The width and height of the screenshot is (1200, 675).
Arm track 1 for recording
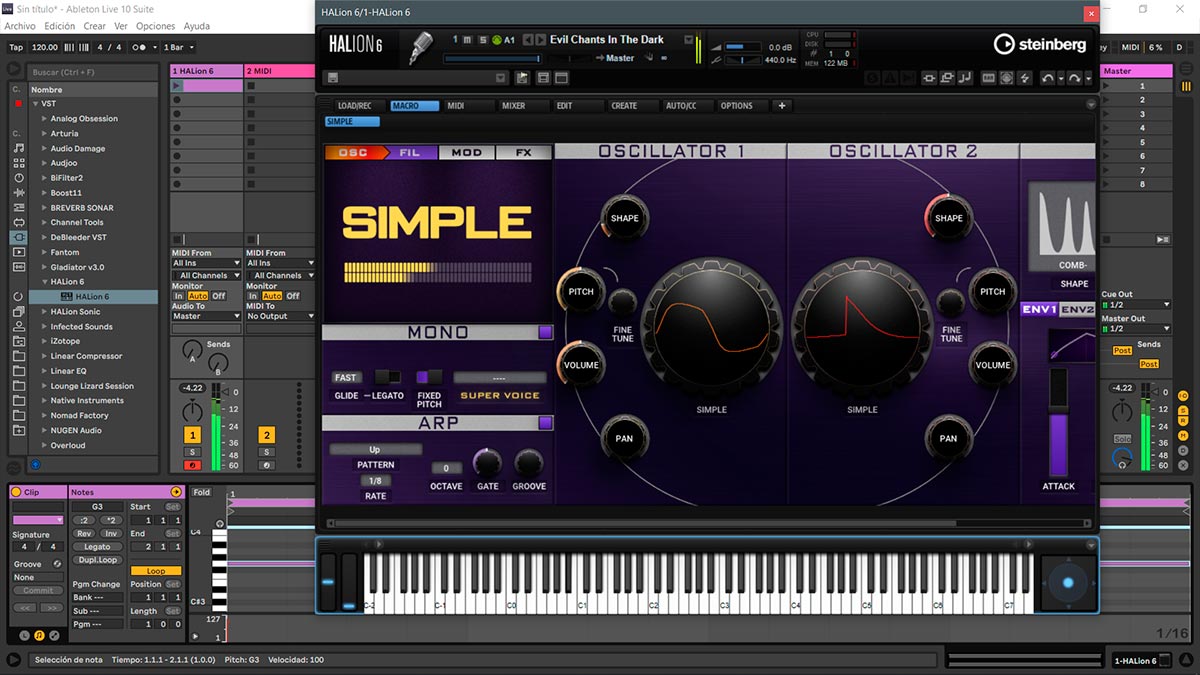tap(192, 465)
